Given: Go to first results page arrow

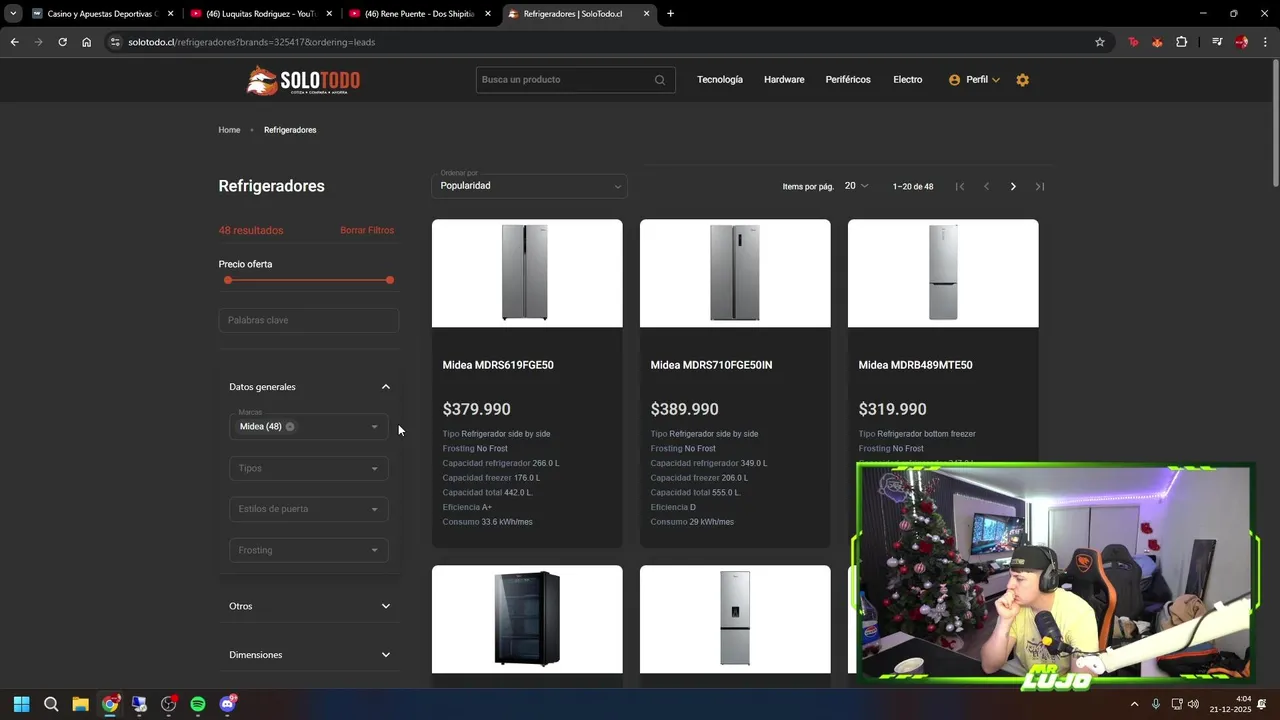Looking at the screenshot, I should click(x=960, y=186).
